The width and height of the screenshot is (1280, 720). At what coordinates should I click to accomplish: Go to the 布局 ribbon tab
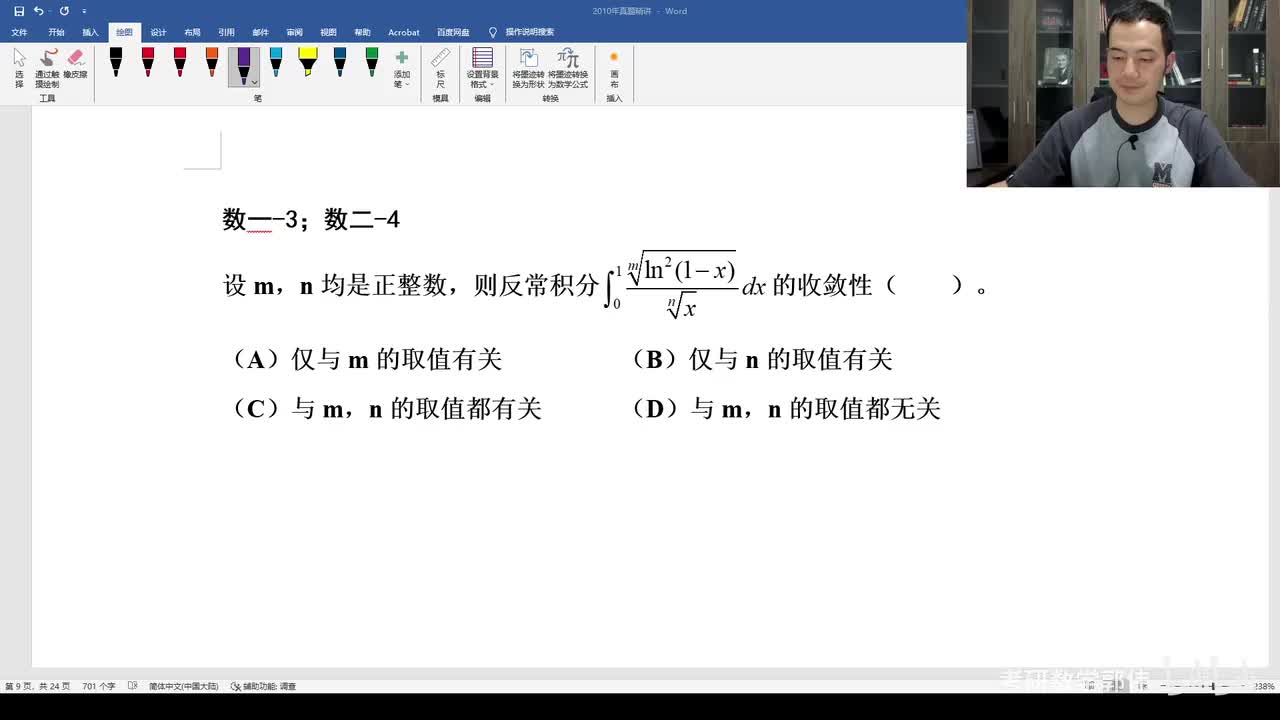pos(192,33)
